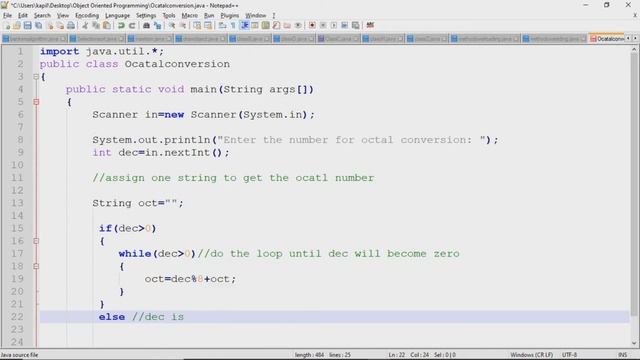Click line 13 'String oct="";' text
The height and width of the screenshot is (360, 640).
point(138,203)
